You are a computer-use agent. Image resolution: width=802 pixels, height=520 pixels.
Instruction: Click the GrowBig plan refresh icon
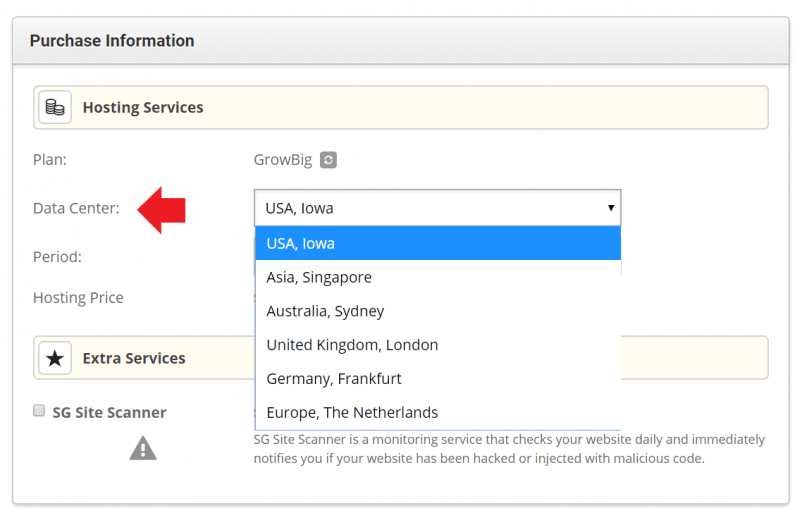329,160
